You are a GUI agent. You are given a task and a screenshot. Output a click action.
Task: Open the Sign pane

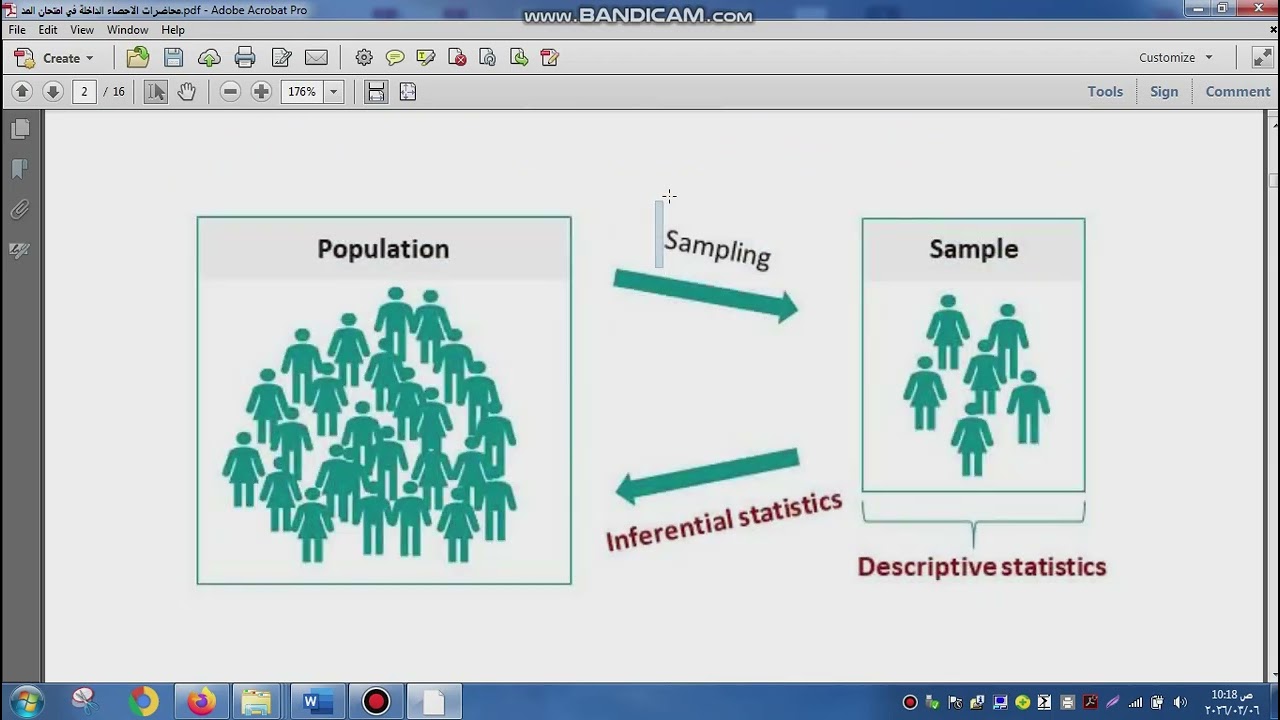tap(1164, 91)
